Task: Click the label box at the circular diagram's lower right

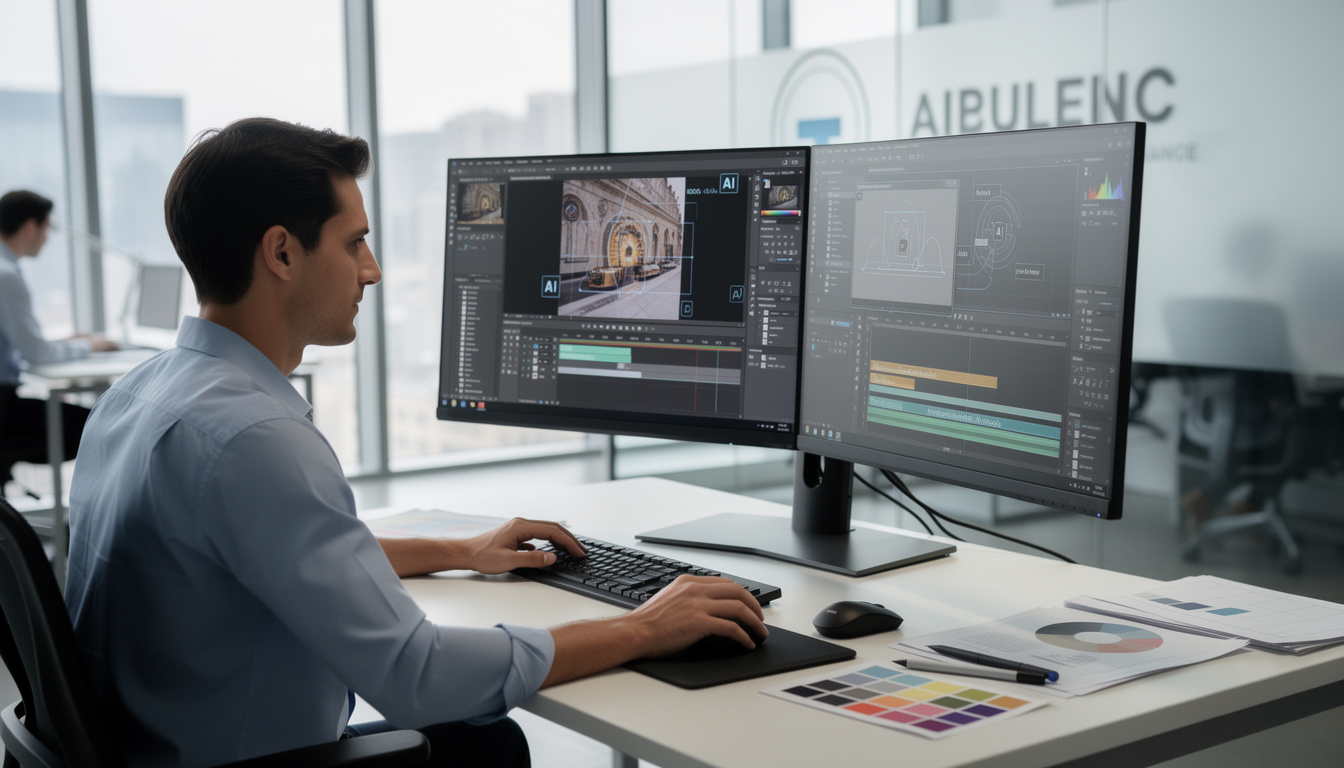Action: [1029, 271]
